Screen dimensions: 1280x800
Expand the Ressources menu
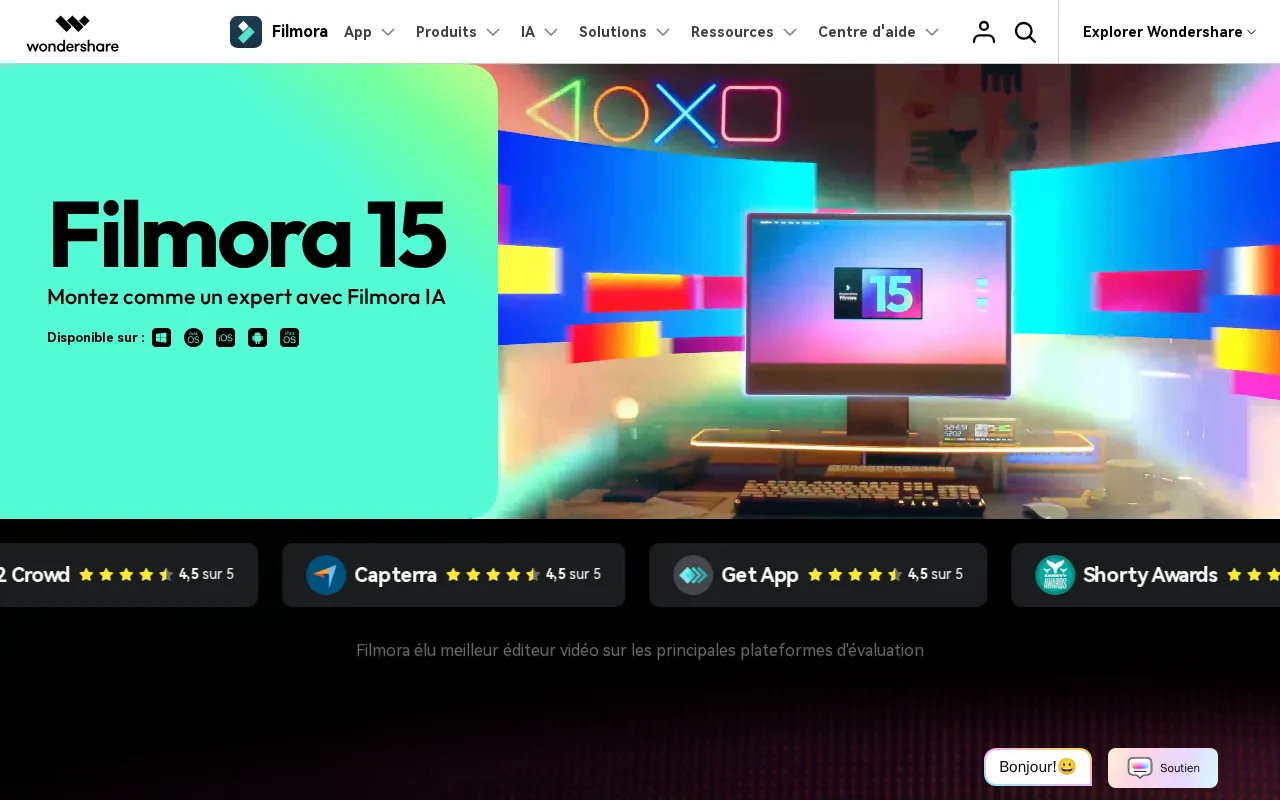744,32
